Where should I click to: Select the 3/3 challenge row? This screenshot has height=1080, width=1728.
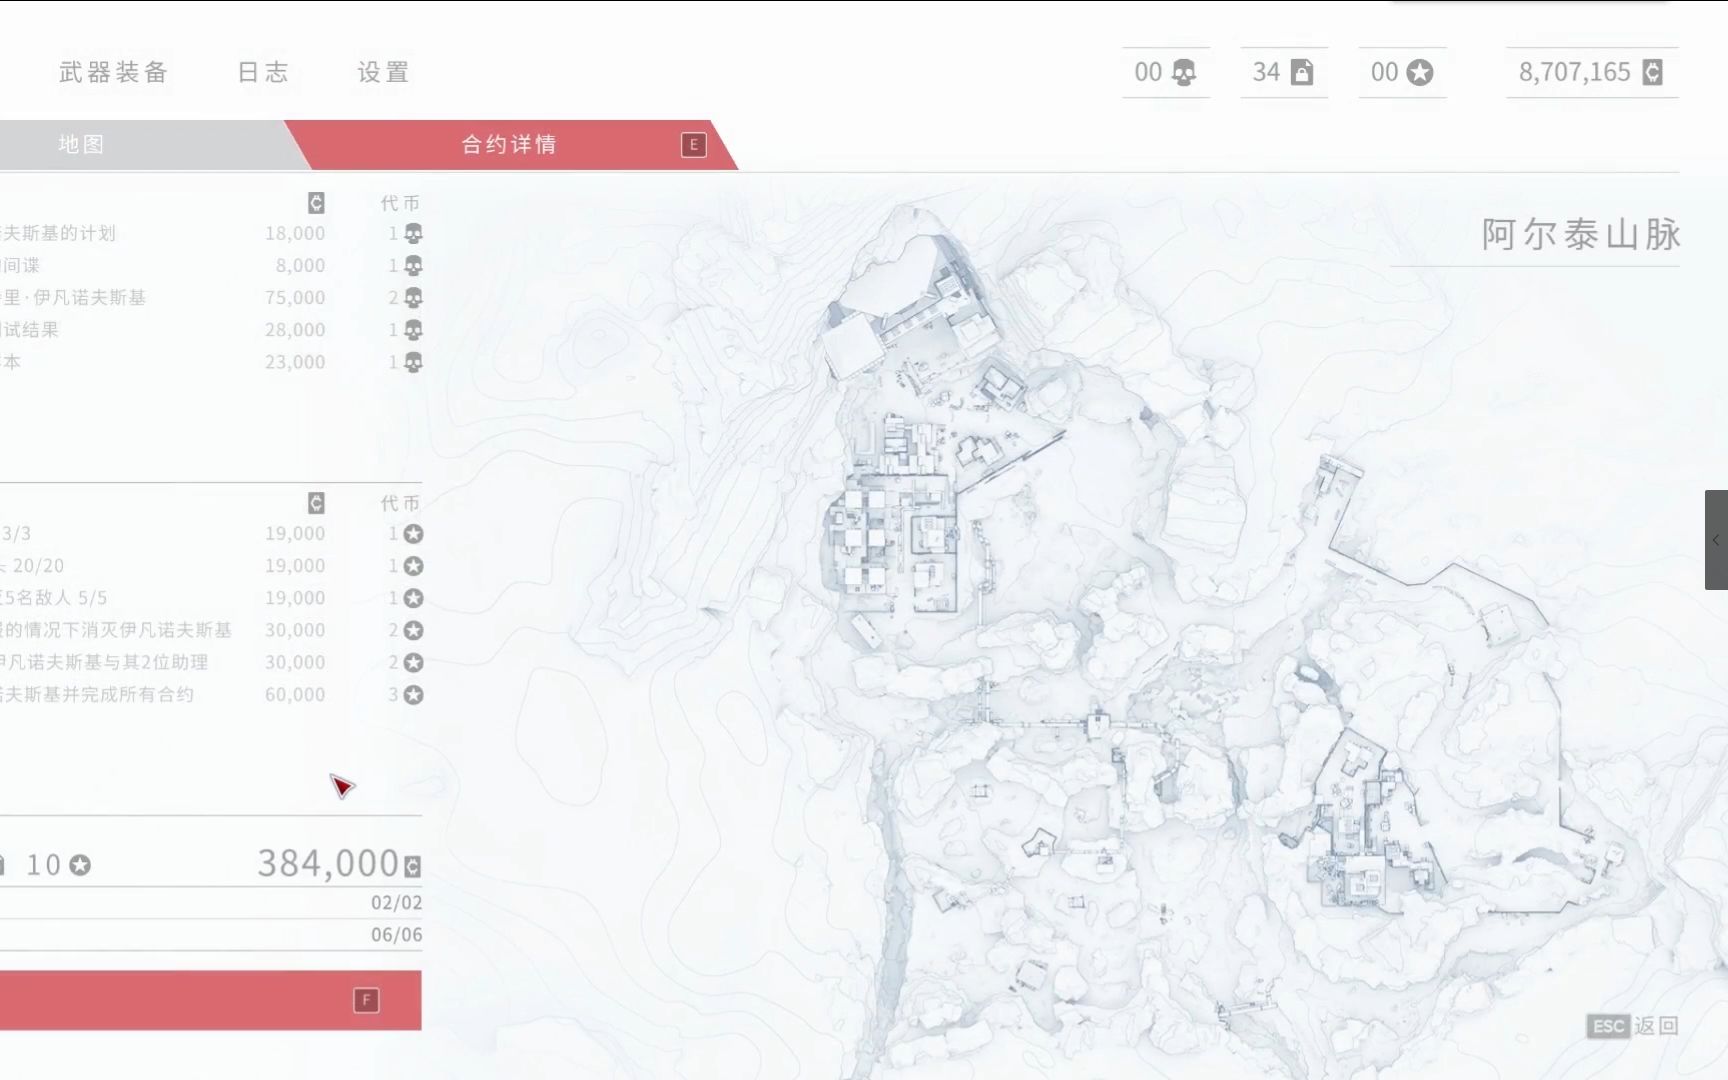point(211,534)
